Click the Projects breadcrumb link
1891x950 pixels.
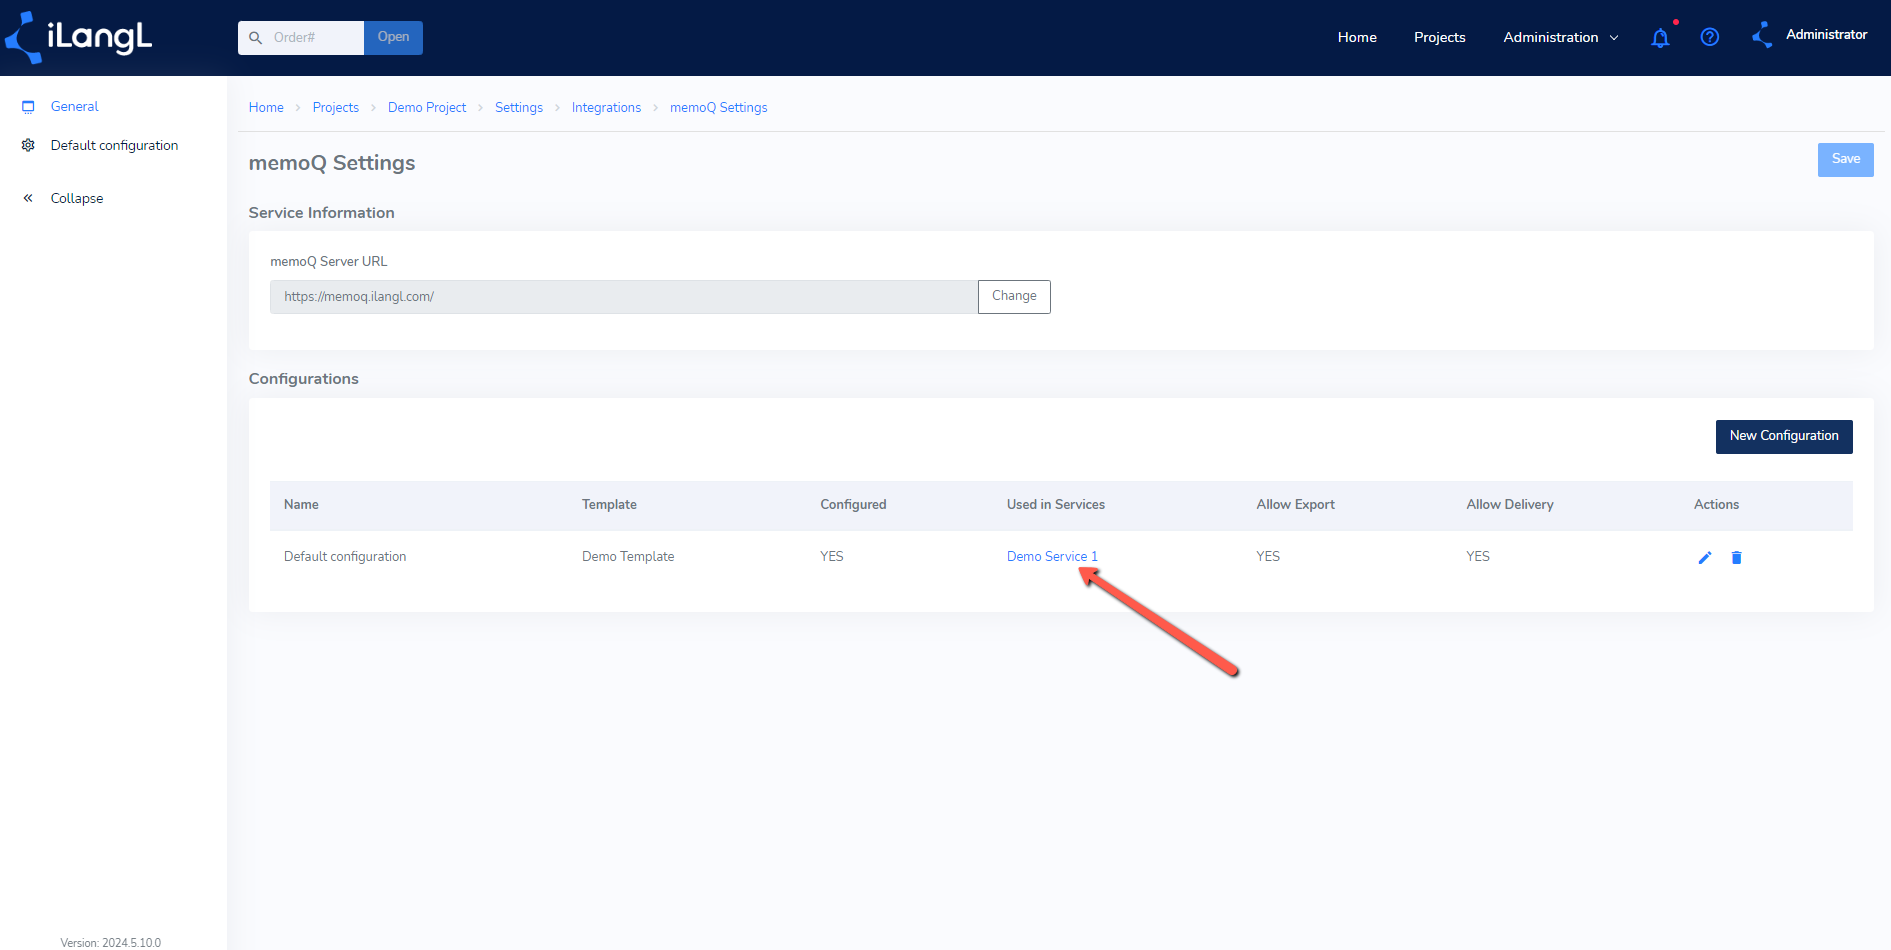pos(335,107)
